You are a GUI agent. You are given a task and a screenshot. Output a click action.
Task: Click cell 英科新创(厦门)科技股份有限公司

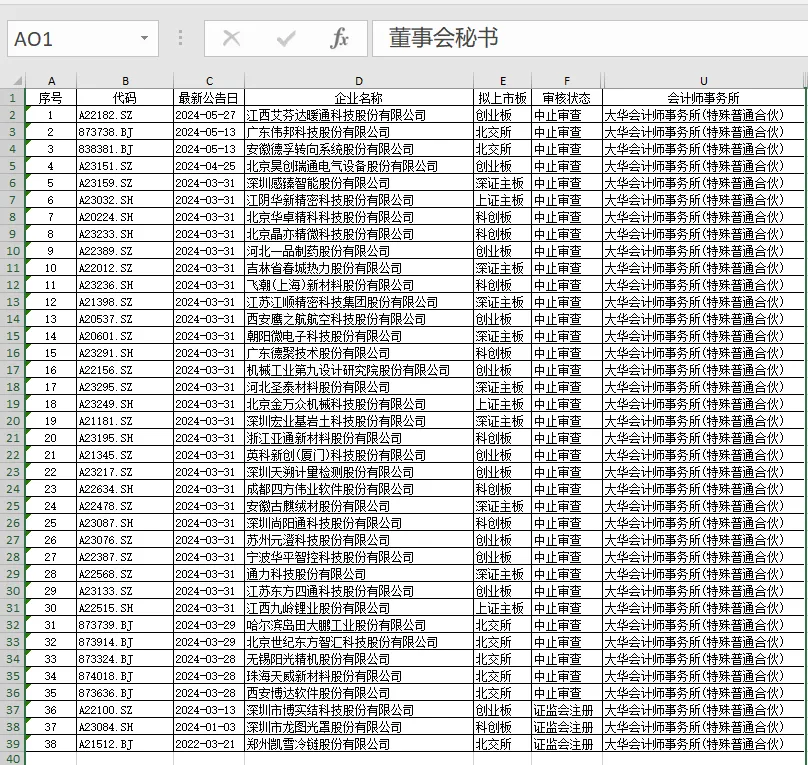pos(359,455)
